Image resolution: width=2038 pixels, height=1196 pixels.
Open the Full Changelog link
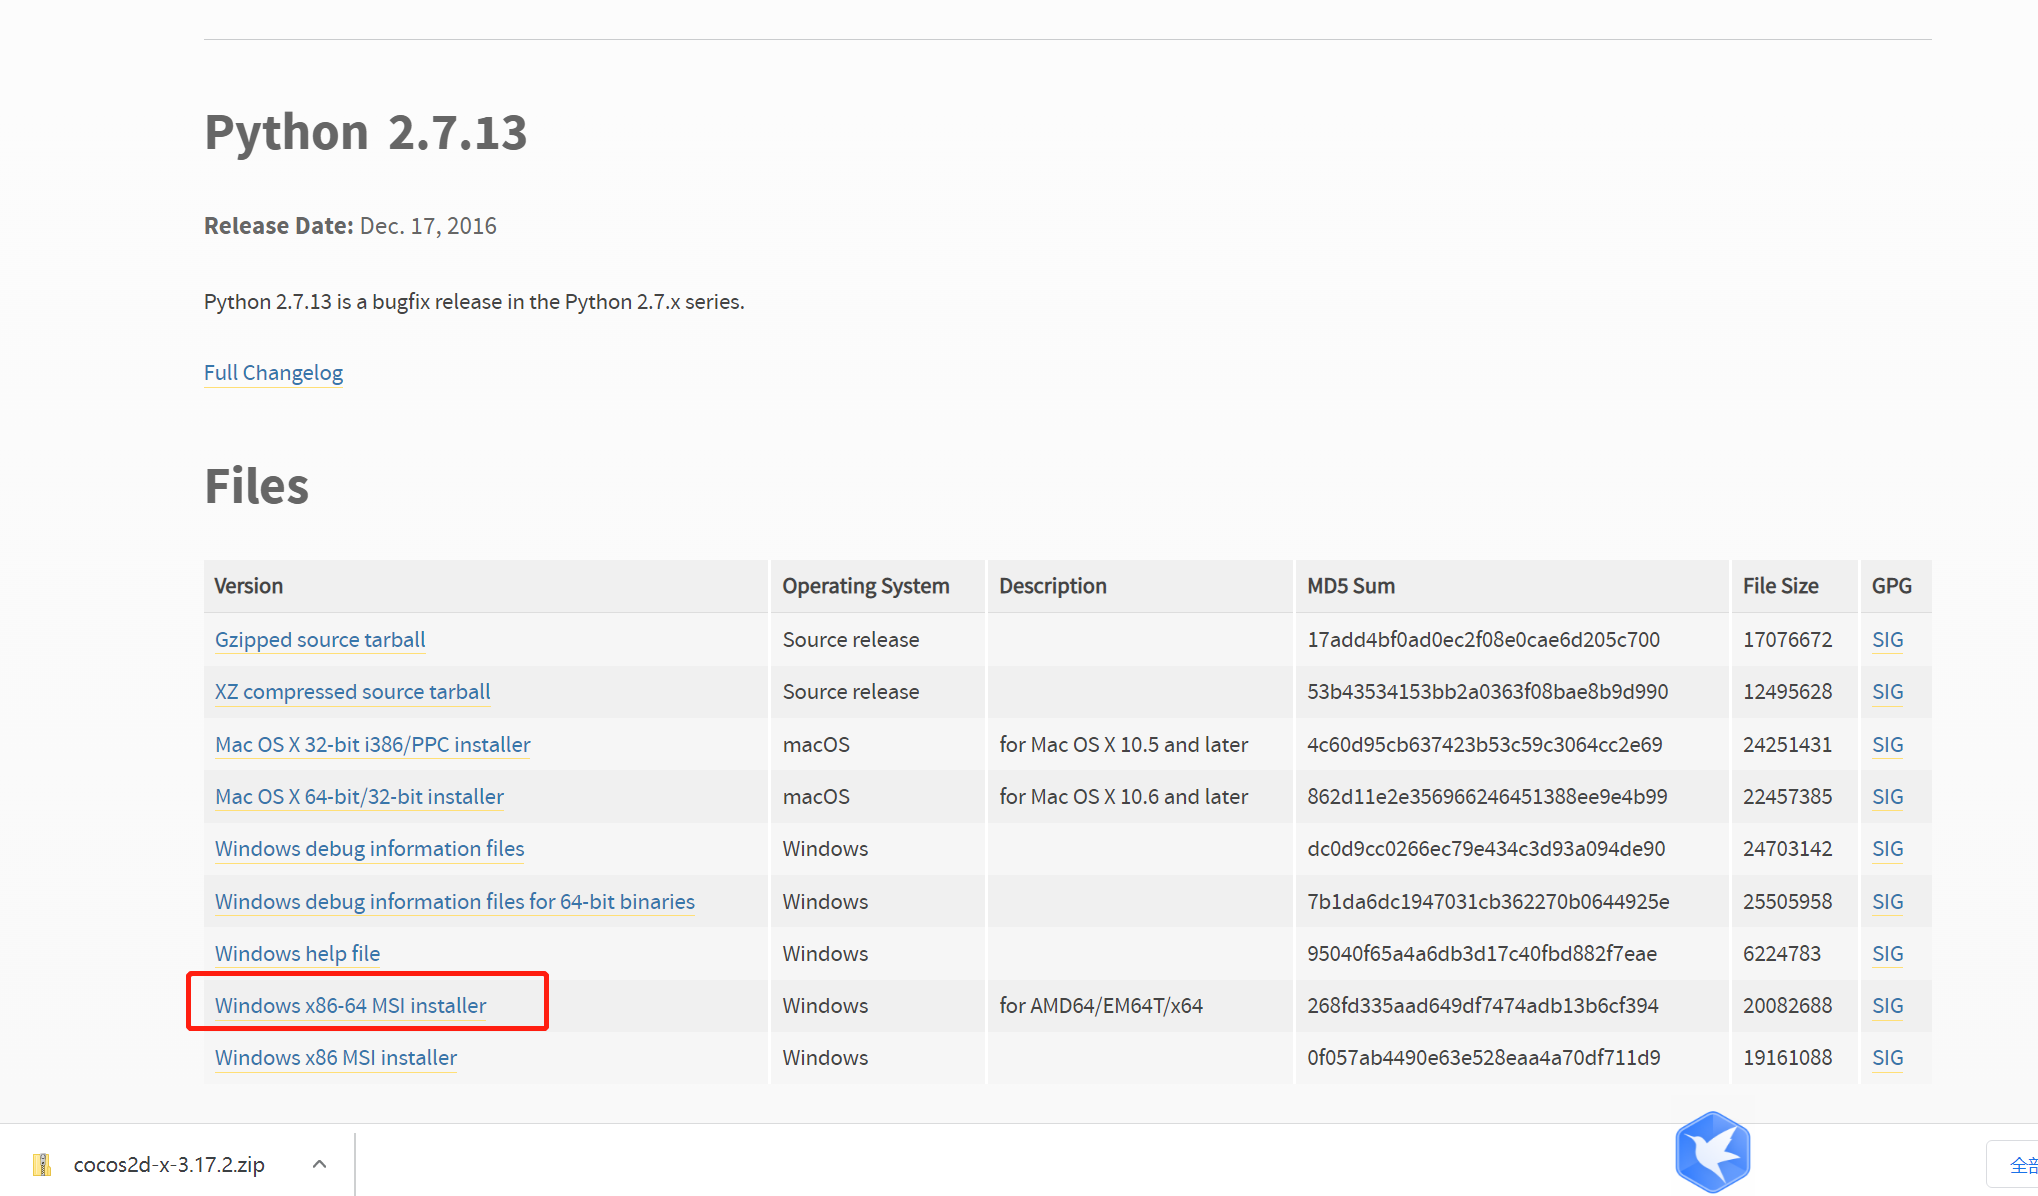[x=273, y=373]
